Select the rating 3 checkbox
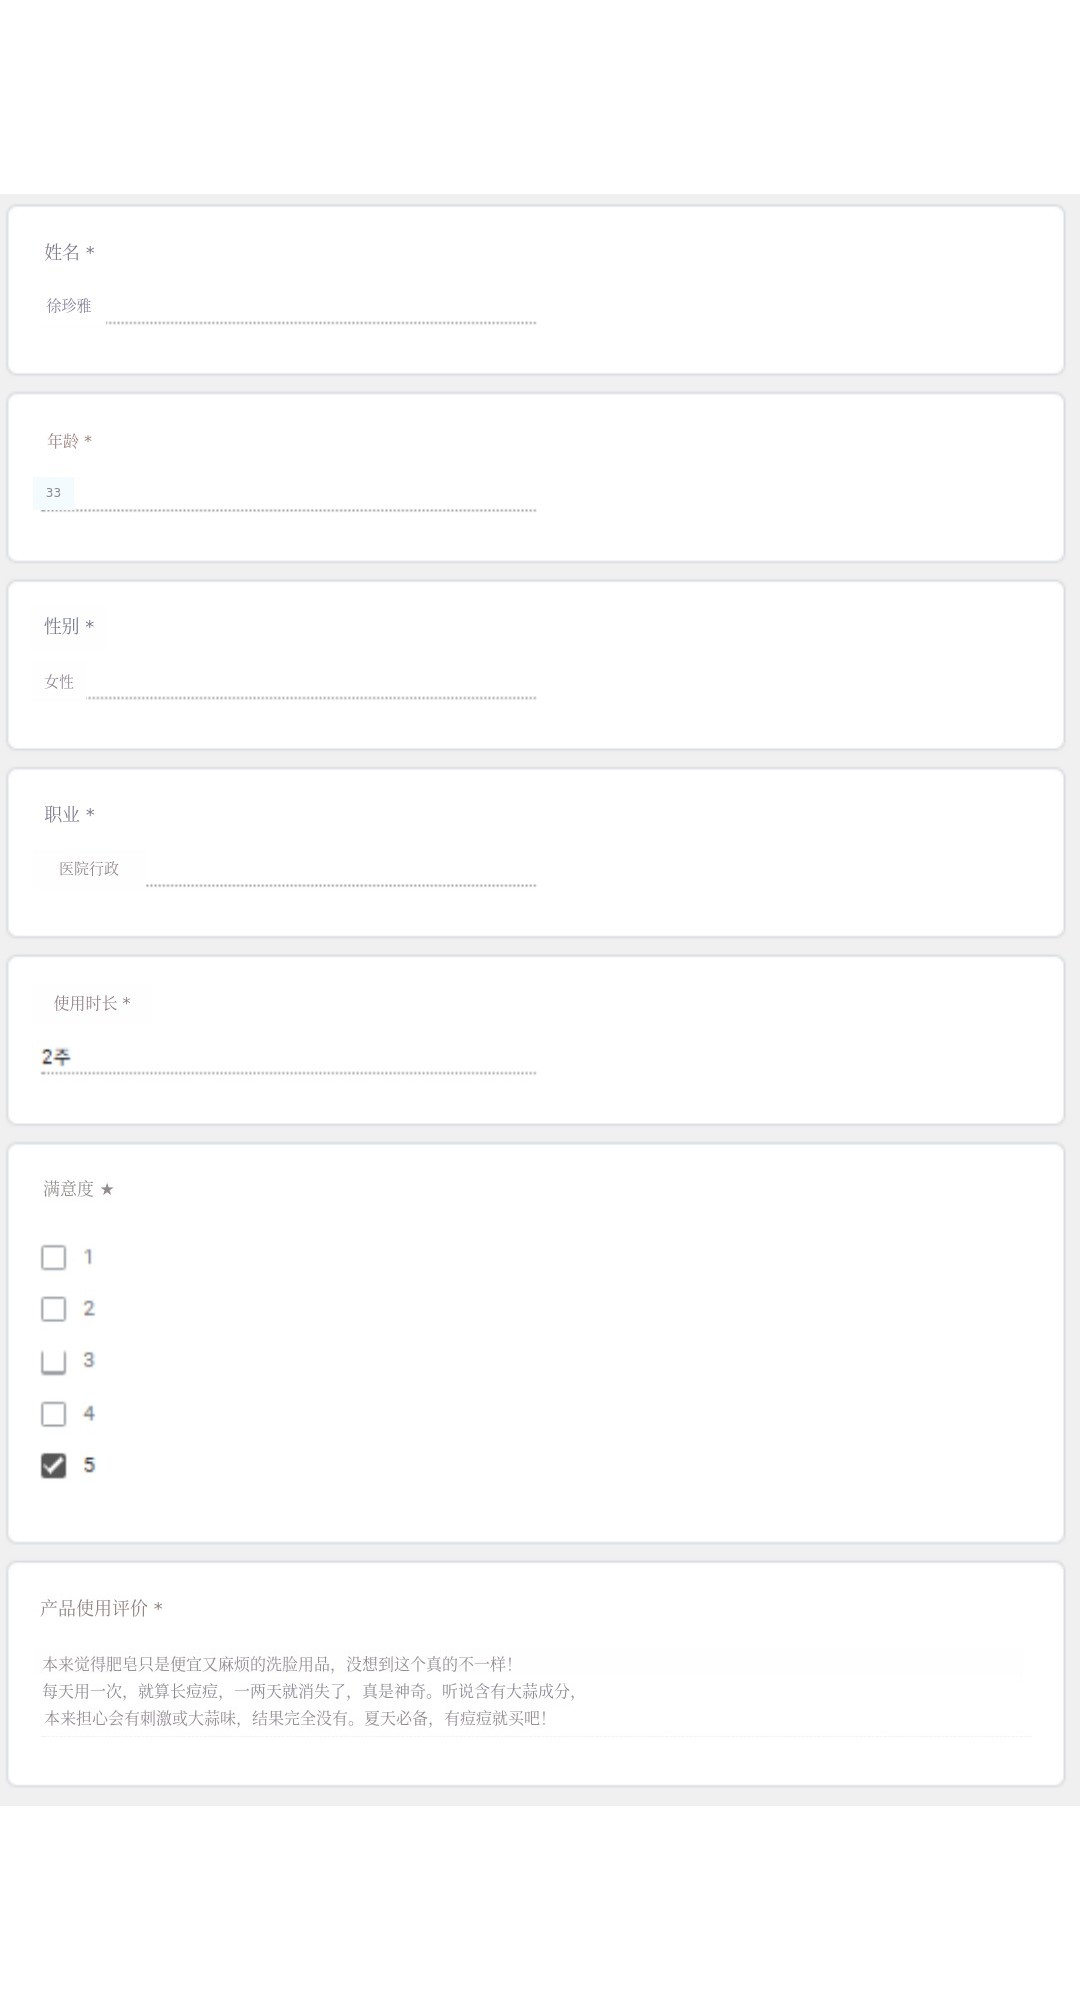 pos(54,1361)
